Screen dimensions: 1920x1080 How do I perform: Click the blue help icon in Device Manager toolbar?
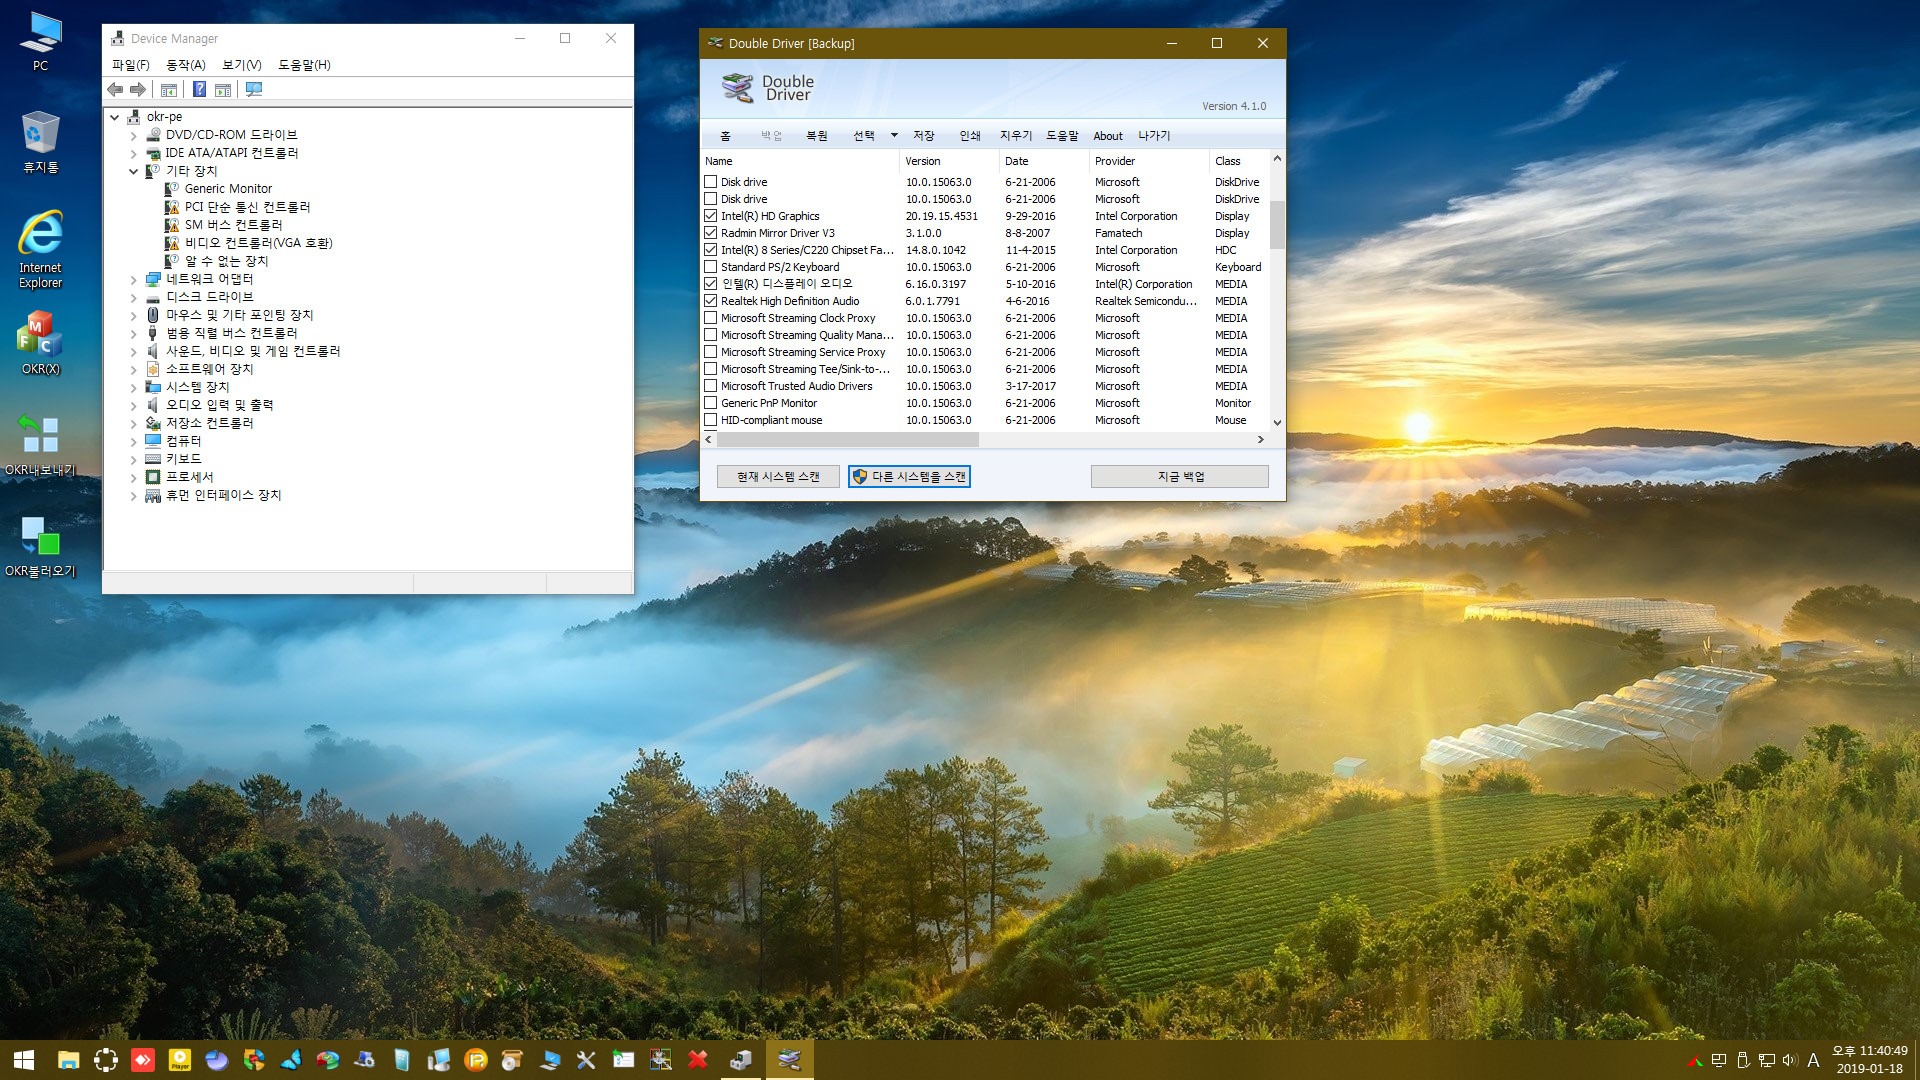[x=200, y=90]
